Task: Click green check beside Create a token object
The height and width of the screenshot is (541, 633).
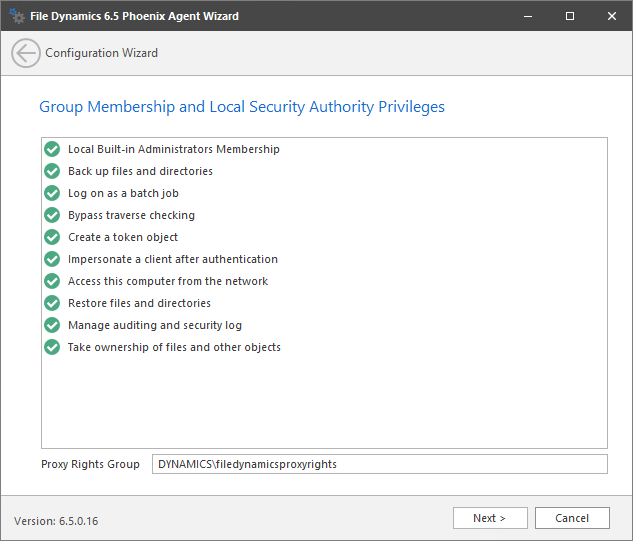Action: [x=53, y=237]
